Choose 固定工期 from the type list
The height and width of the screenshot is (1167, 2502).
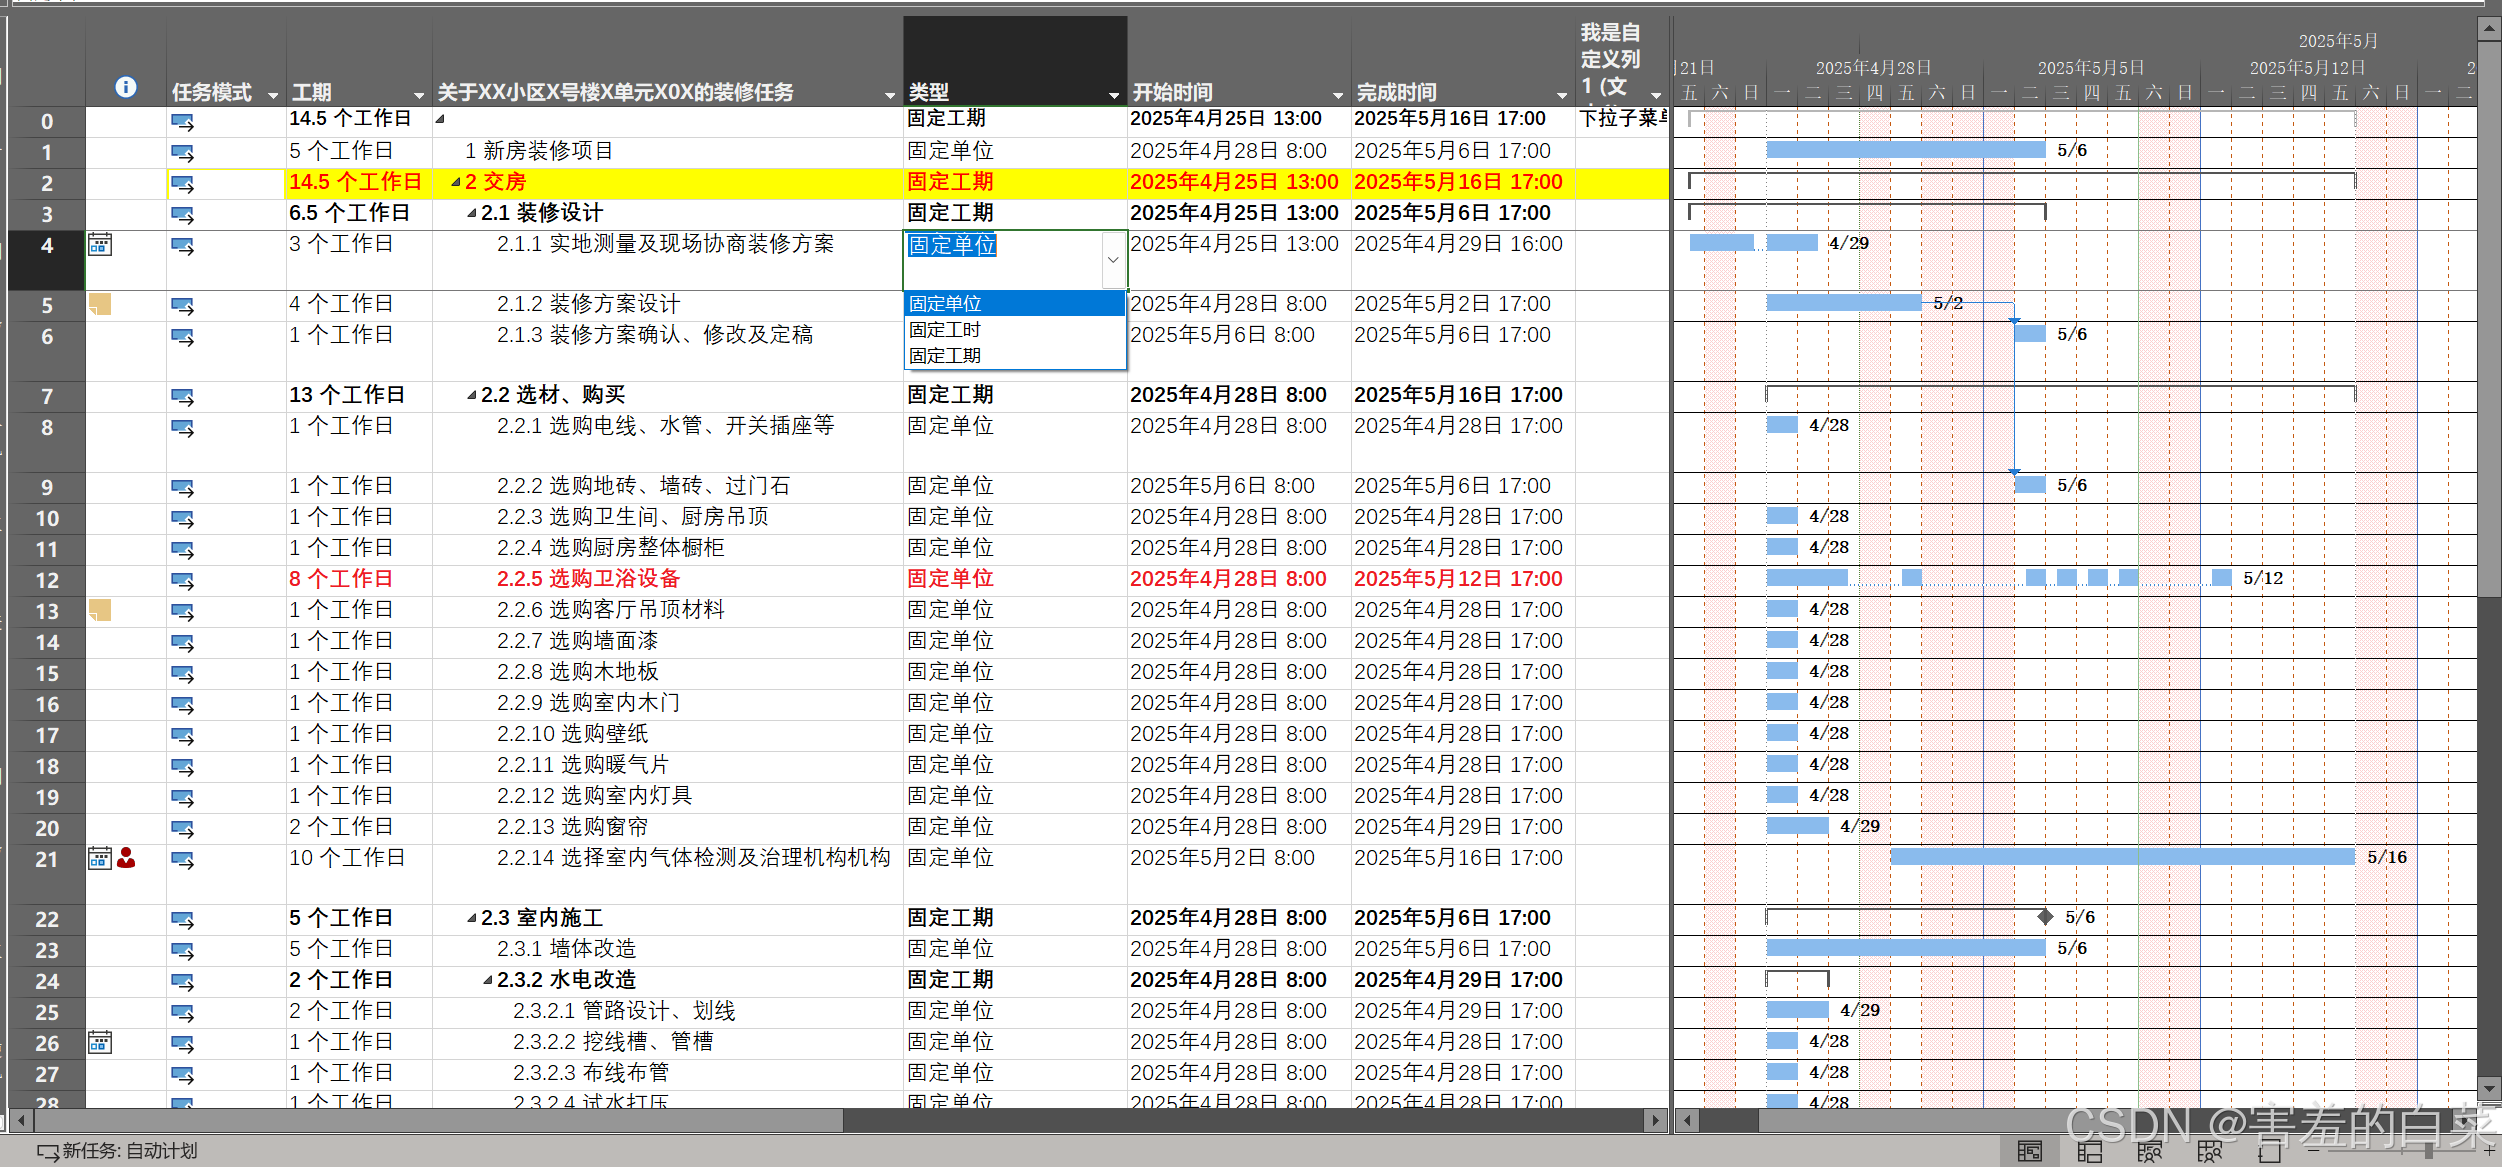tap(945, 356)
